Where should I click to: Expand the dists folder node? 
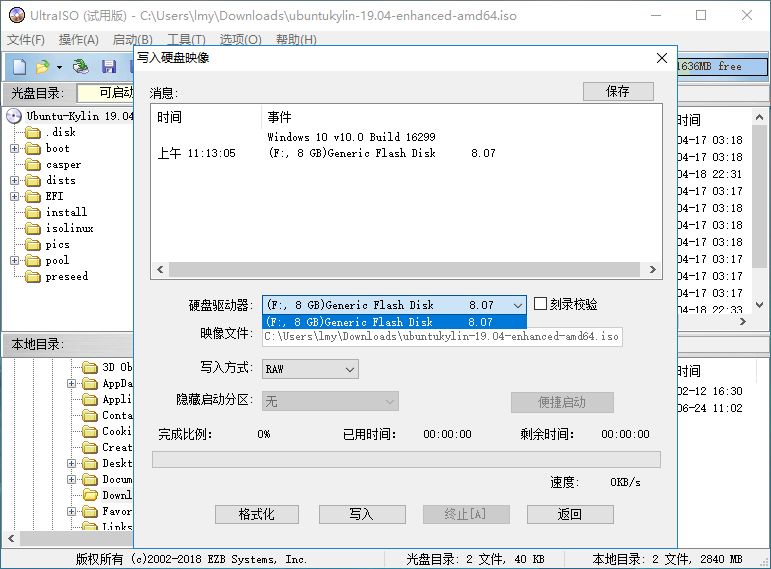click(x=15, y=180)
